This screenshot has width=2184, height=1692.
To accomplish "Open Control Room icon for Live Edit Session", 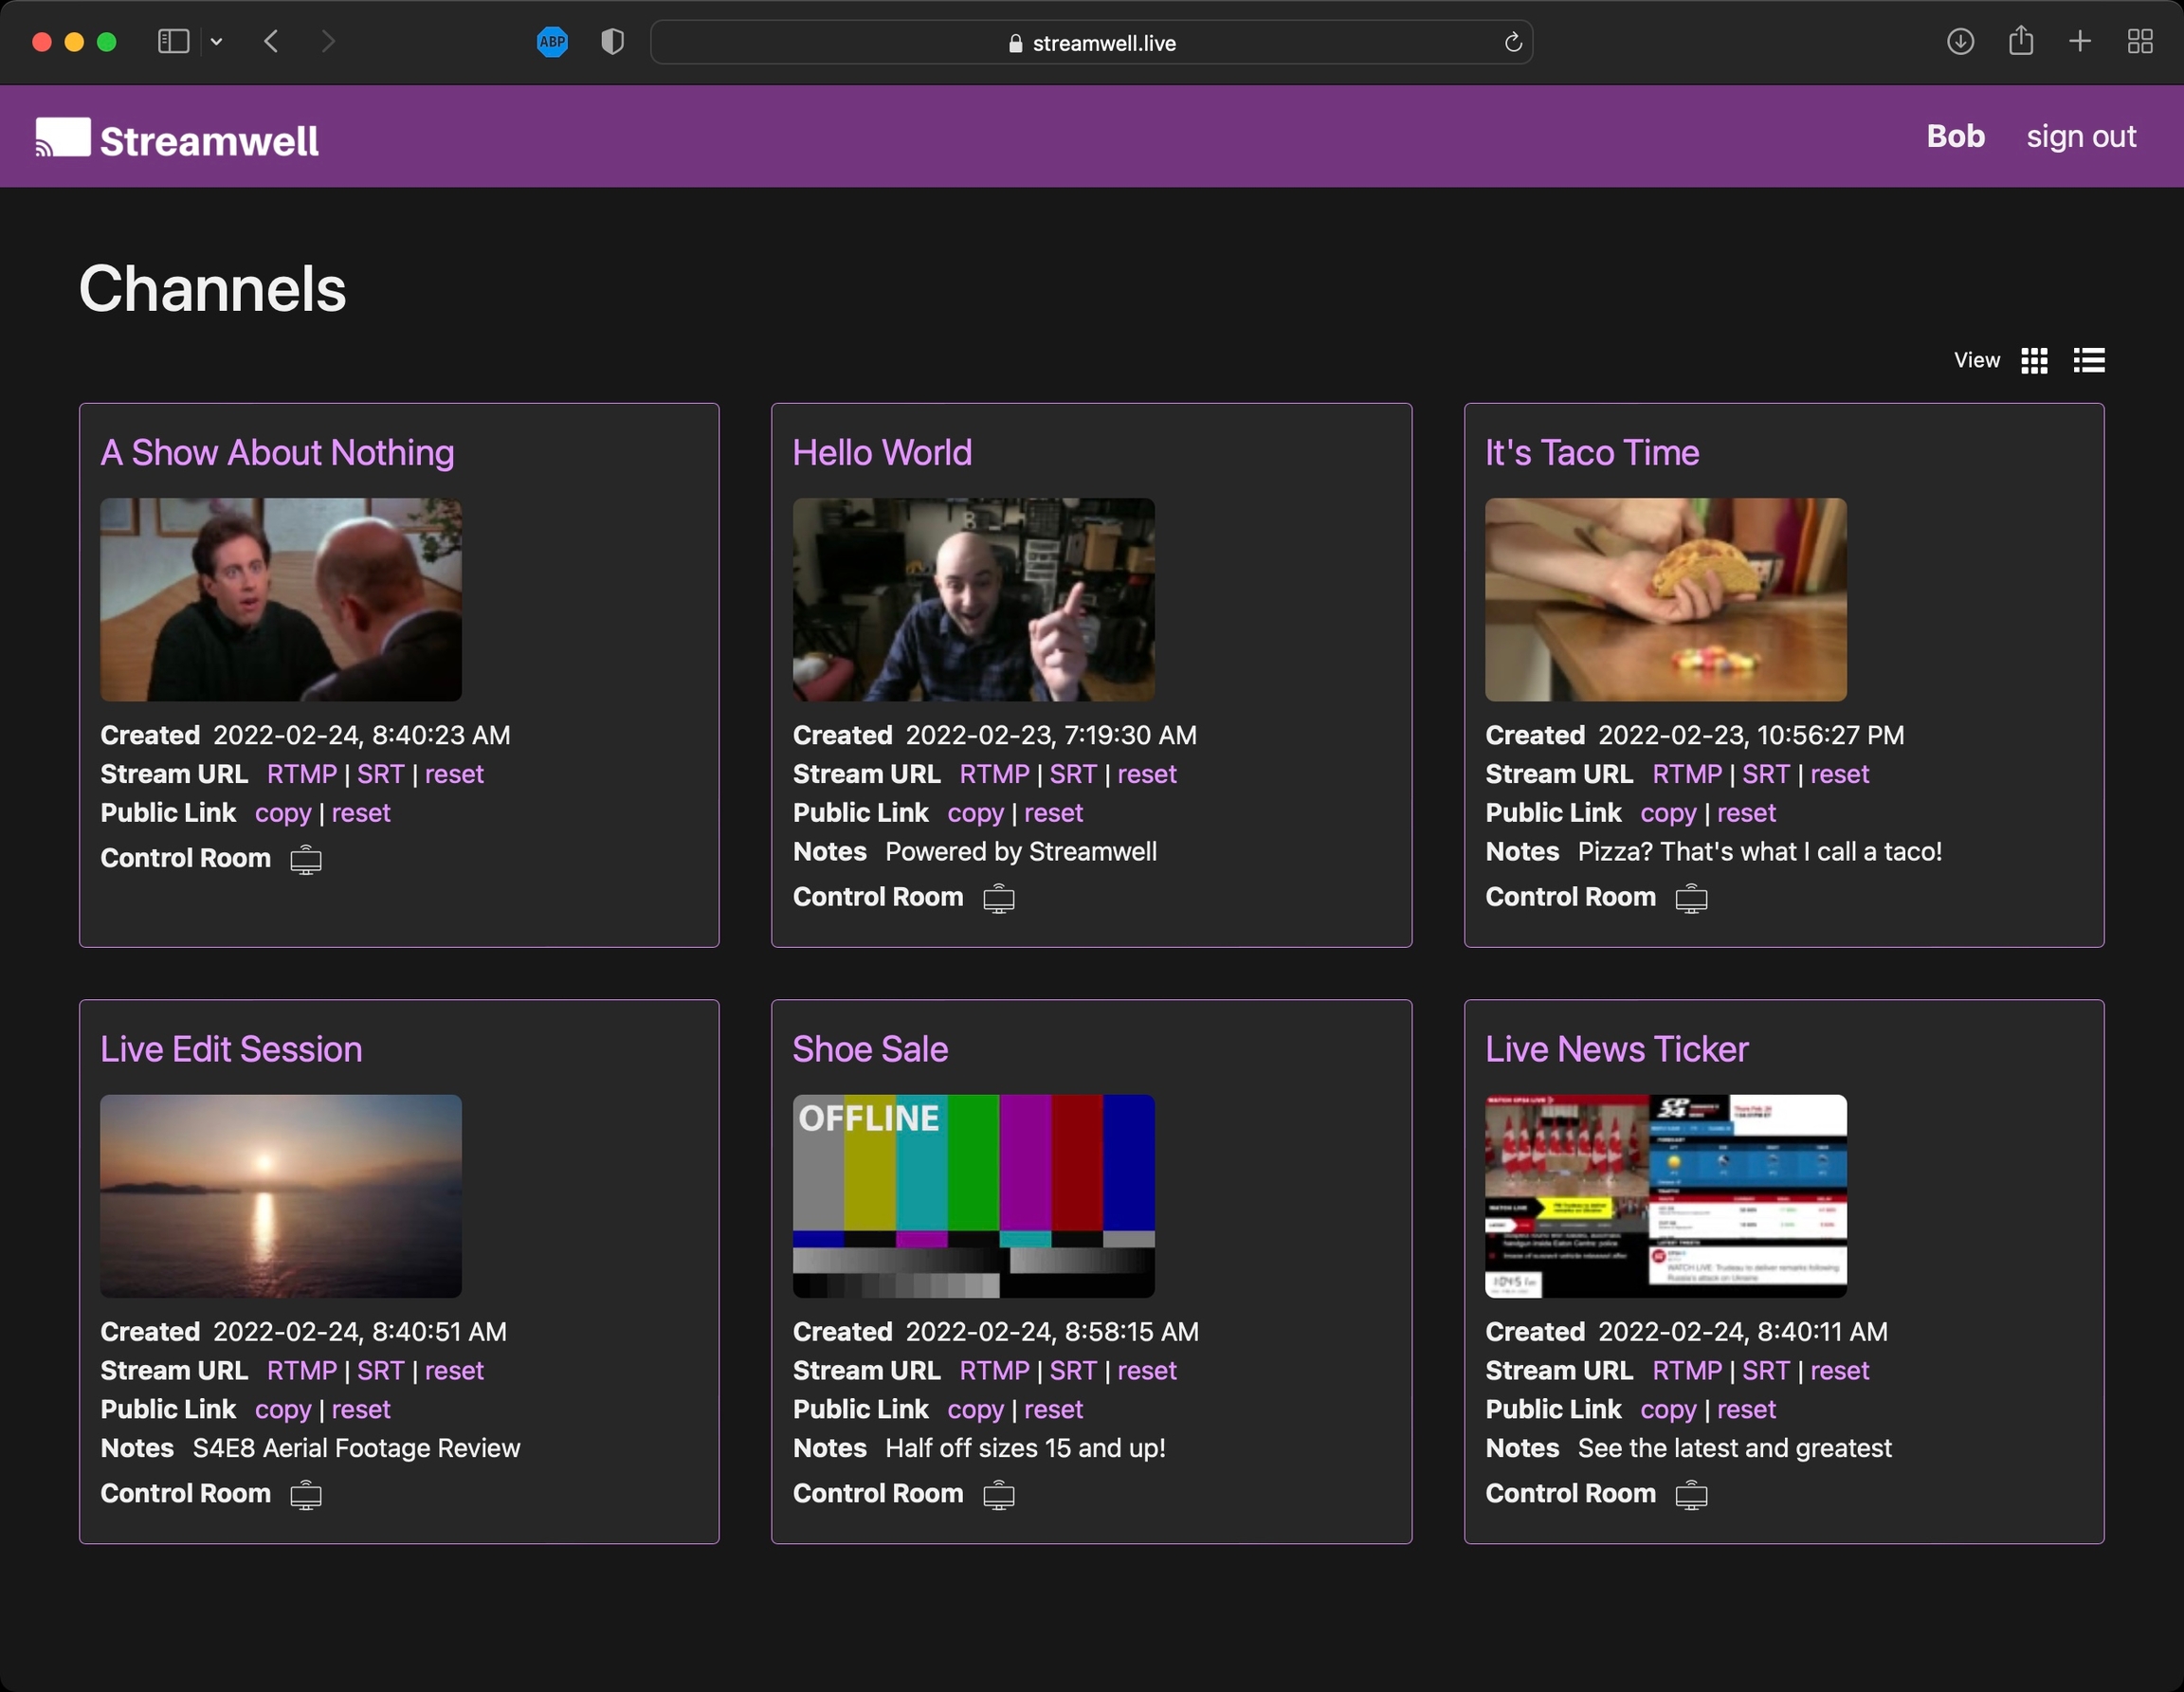I will click(x=306, y=1494).
